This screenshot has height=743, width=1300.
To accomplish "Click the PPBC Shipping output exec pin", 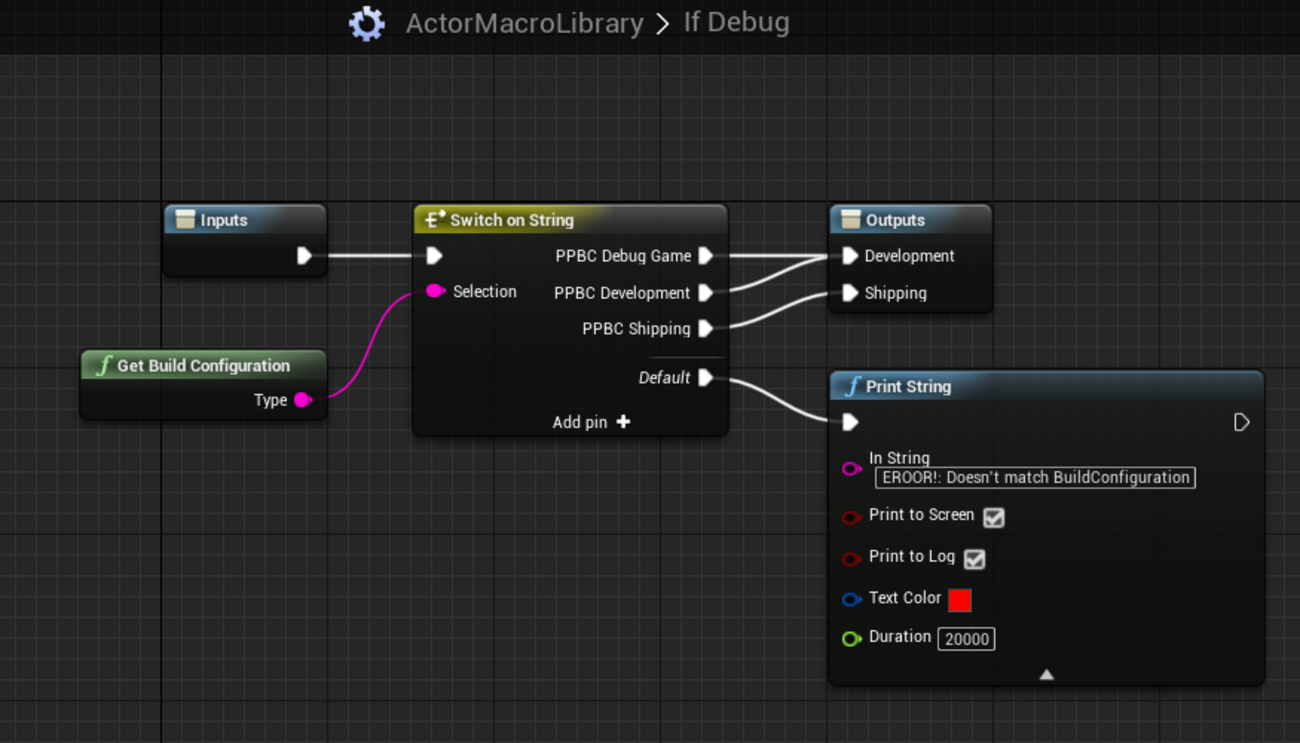I will tap(706, 329).
